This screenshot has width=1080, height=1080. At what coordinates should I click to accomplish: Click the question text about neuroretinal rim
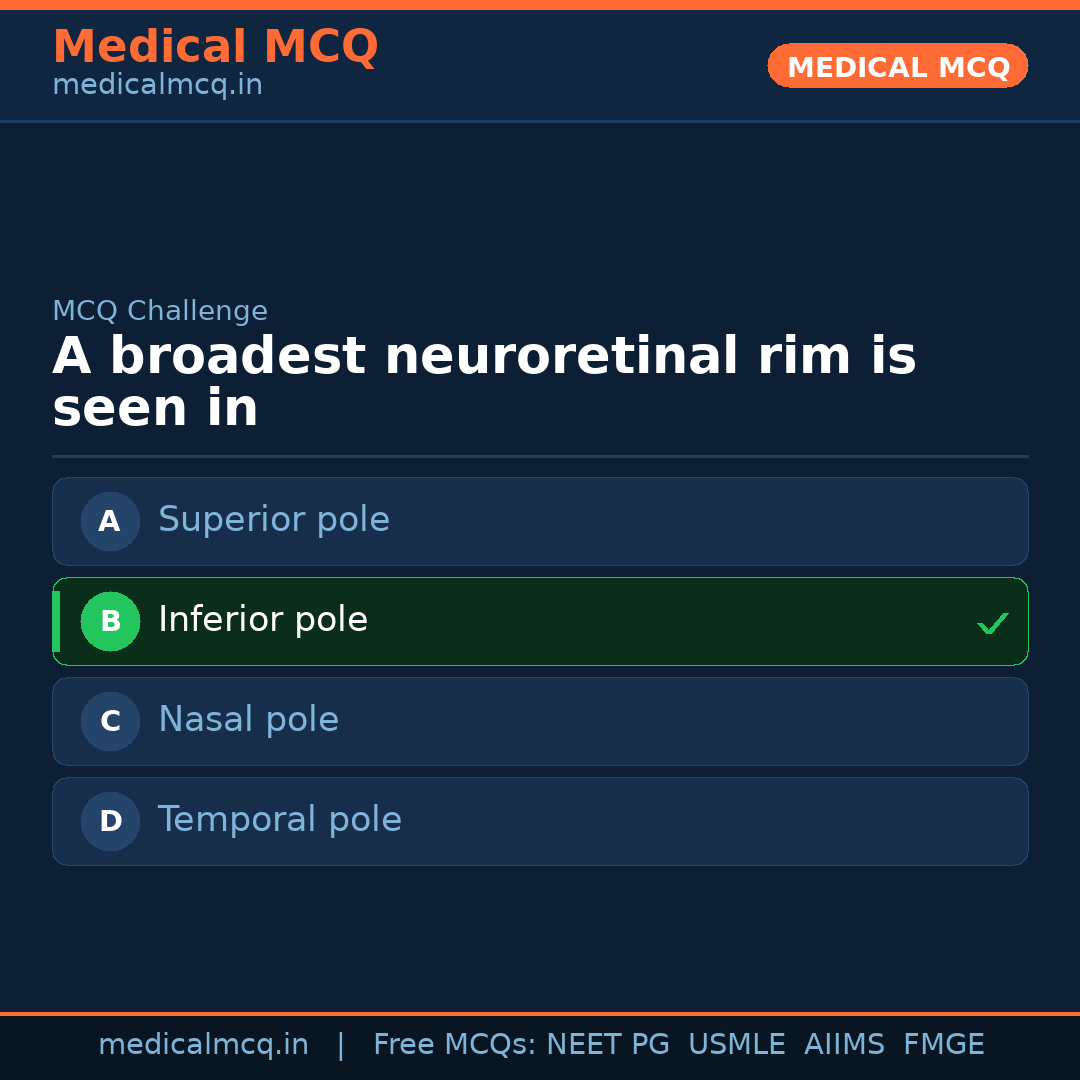[484, 382]
